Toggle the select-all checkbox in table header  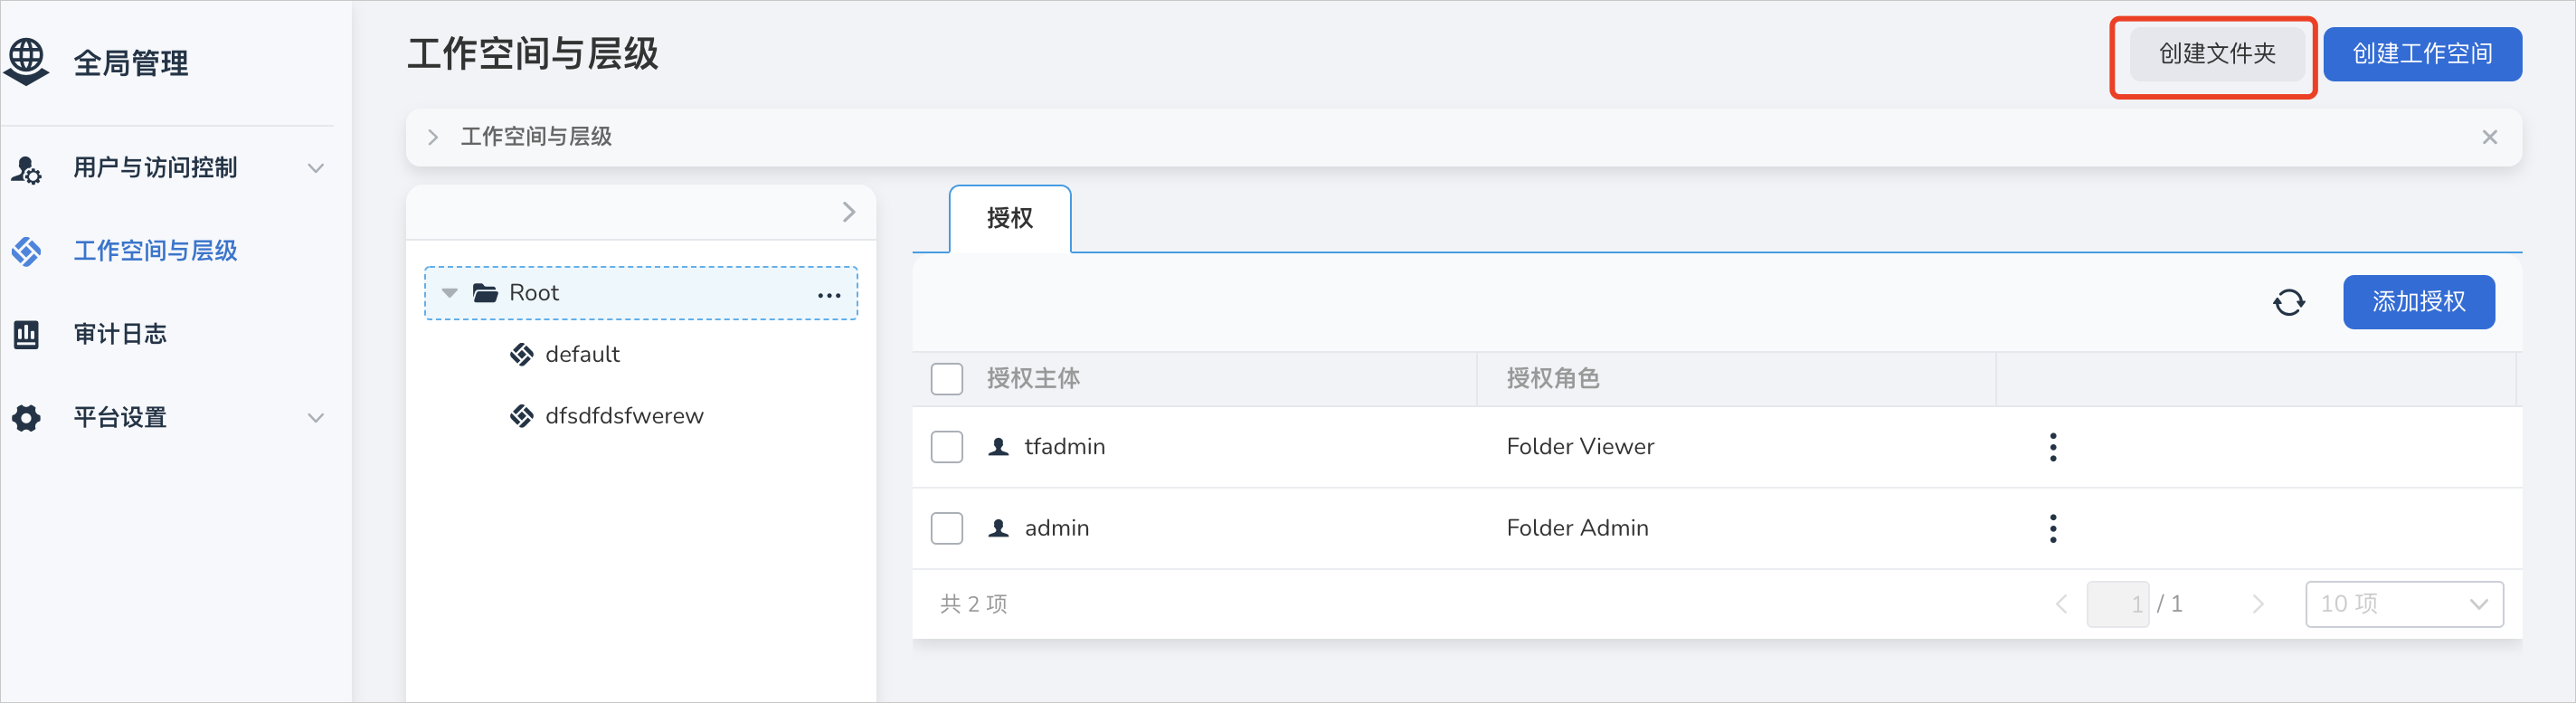click(x=946, y=379)
